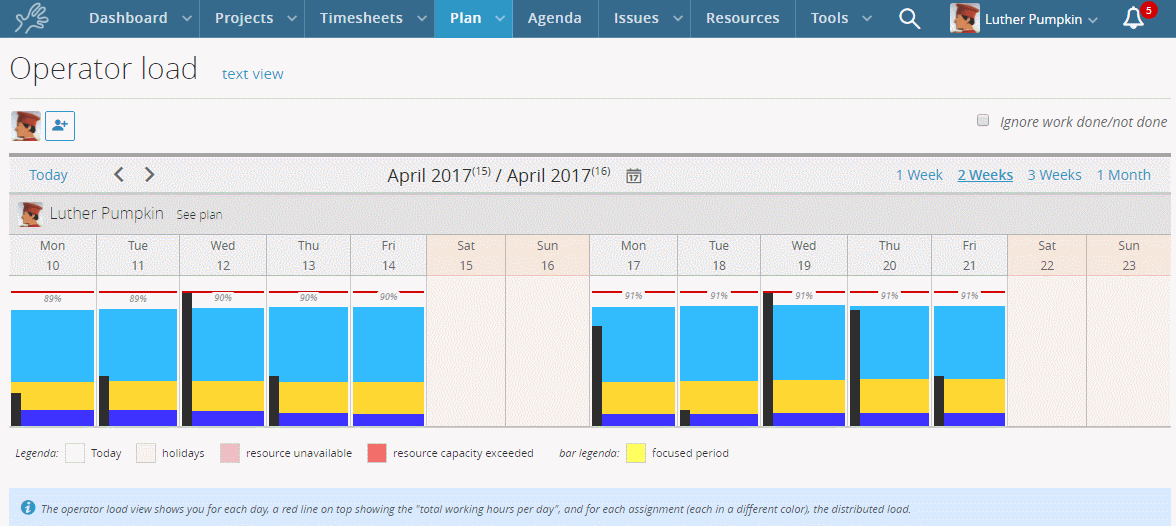Click the yellow focused period swatch
Viewport: 1176px width, 526px height.
click(636, 453)
